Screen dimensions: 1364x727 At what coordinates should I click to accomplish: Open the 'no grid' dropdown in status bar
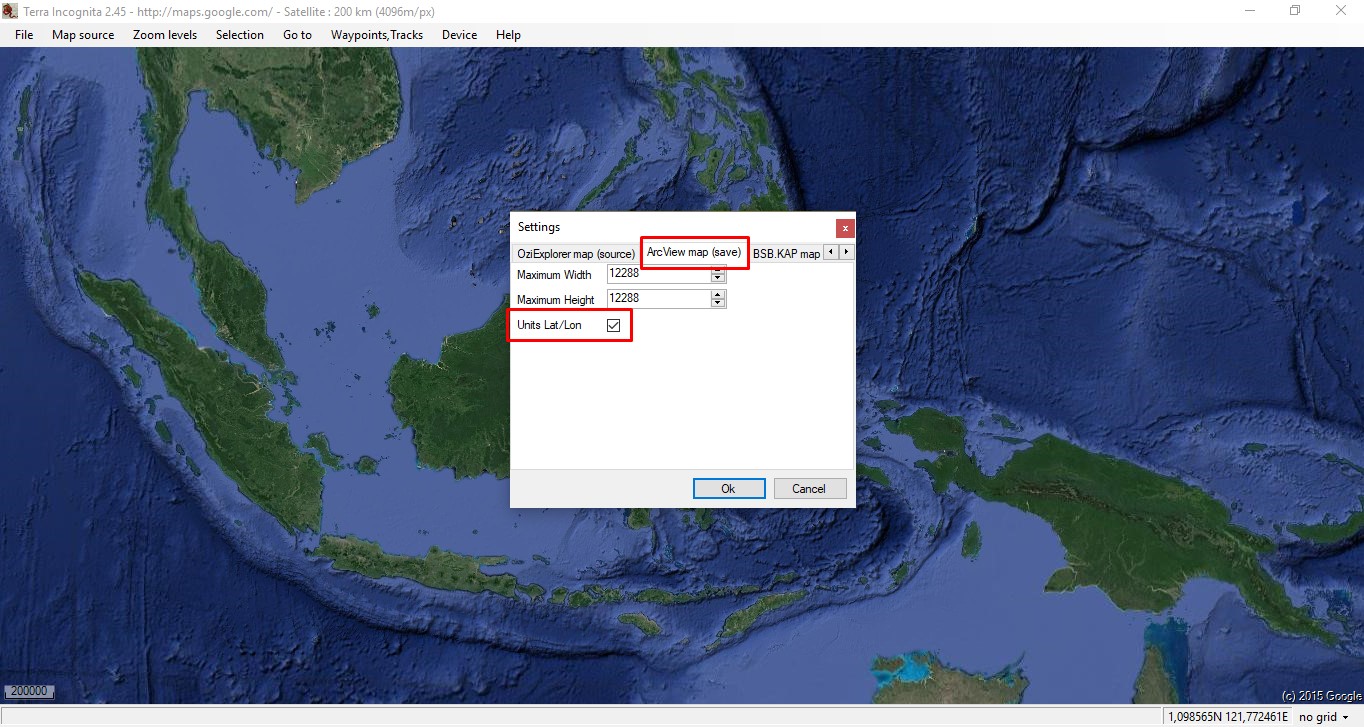pos(1324,717)
